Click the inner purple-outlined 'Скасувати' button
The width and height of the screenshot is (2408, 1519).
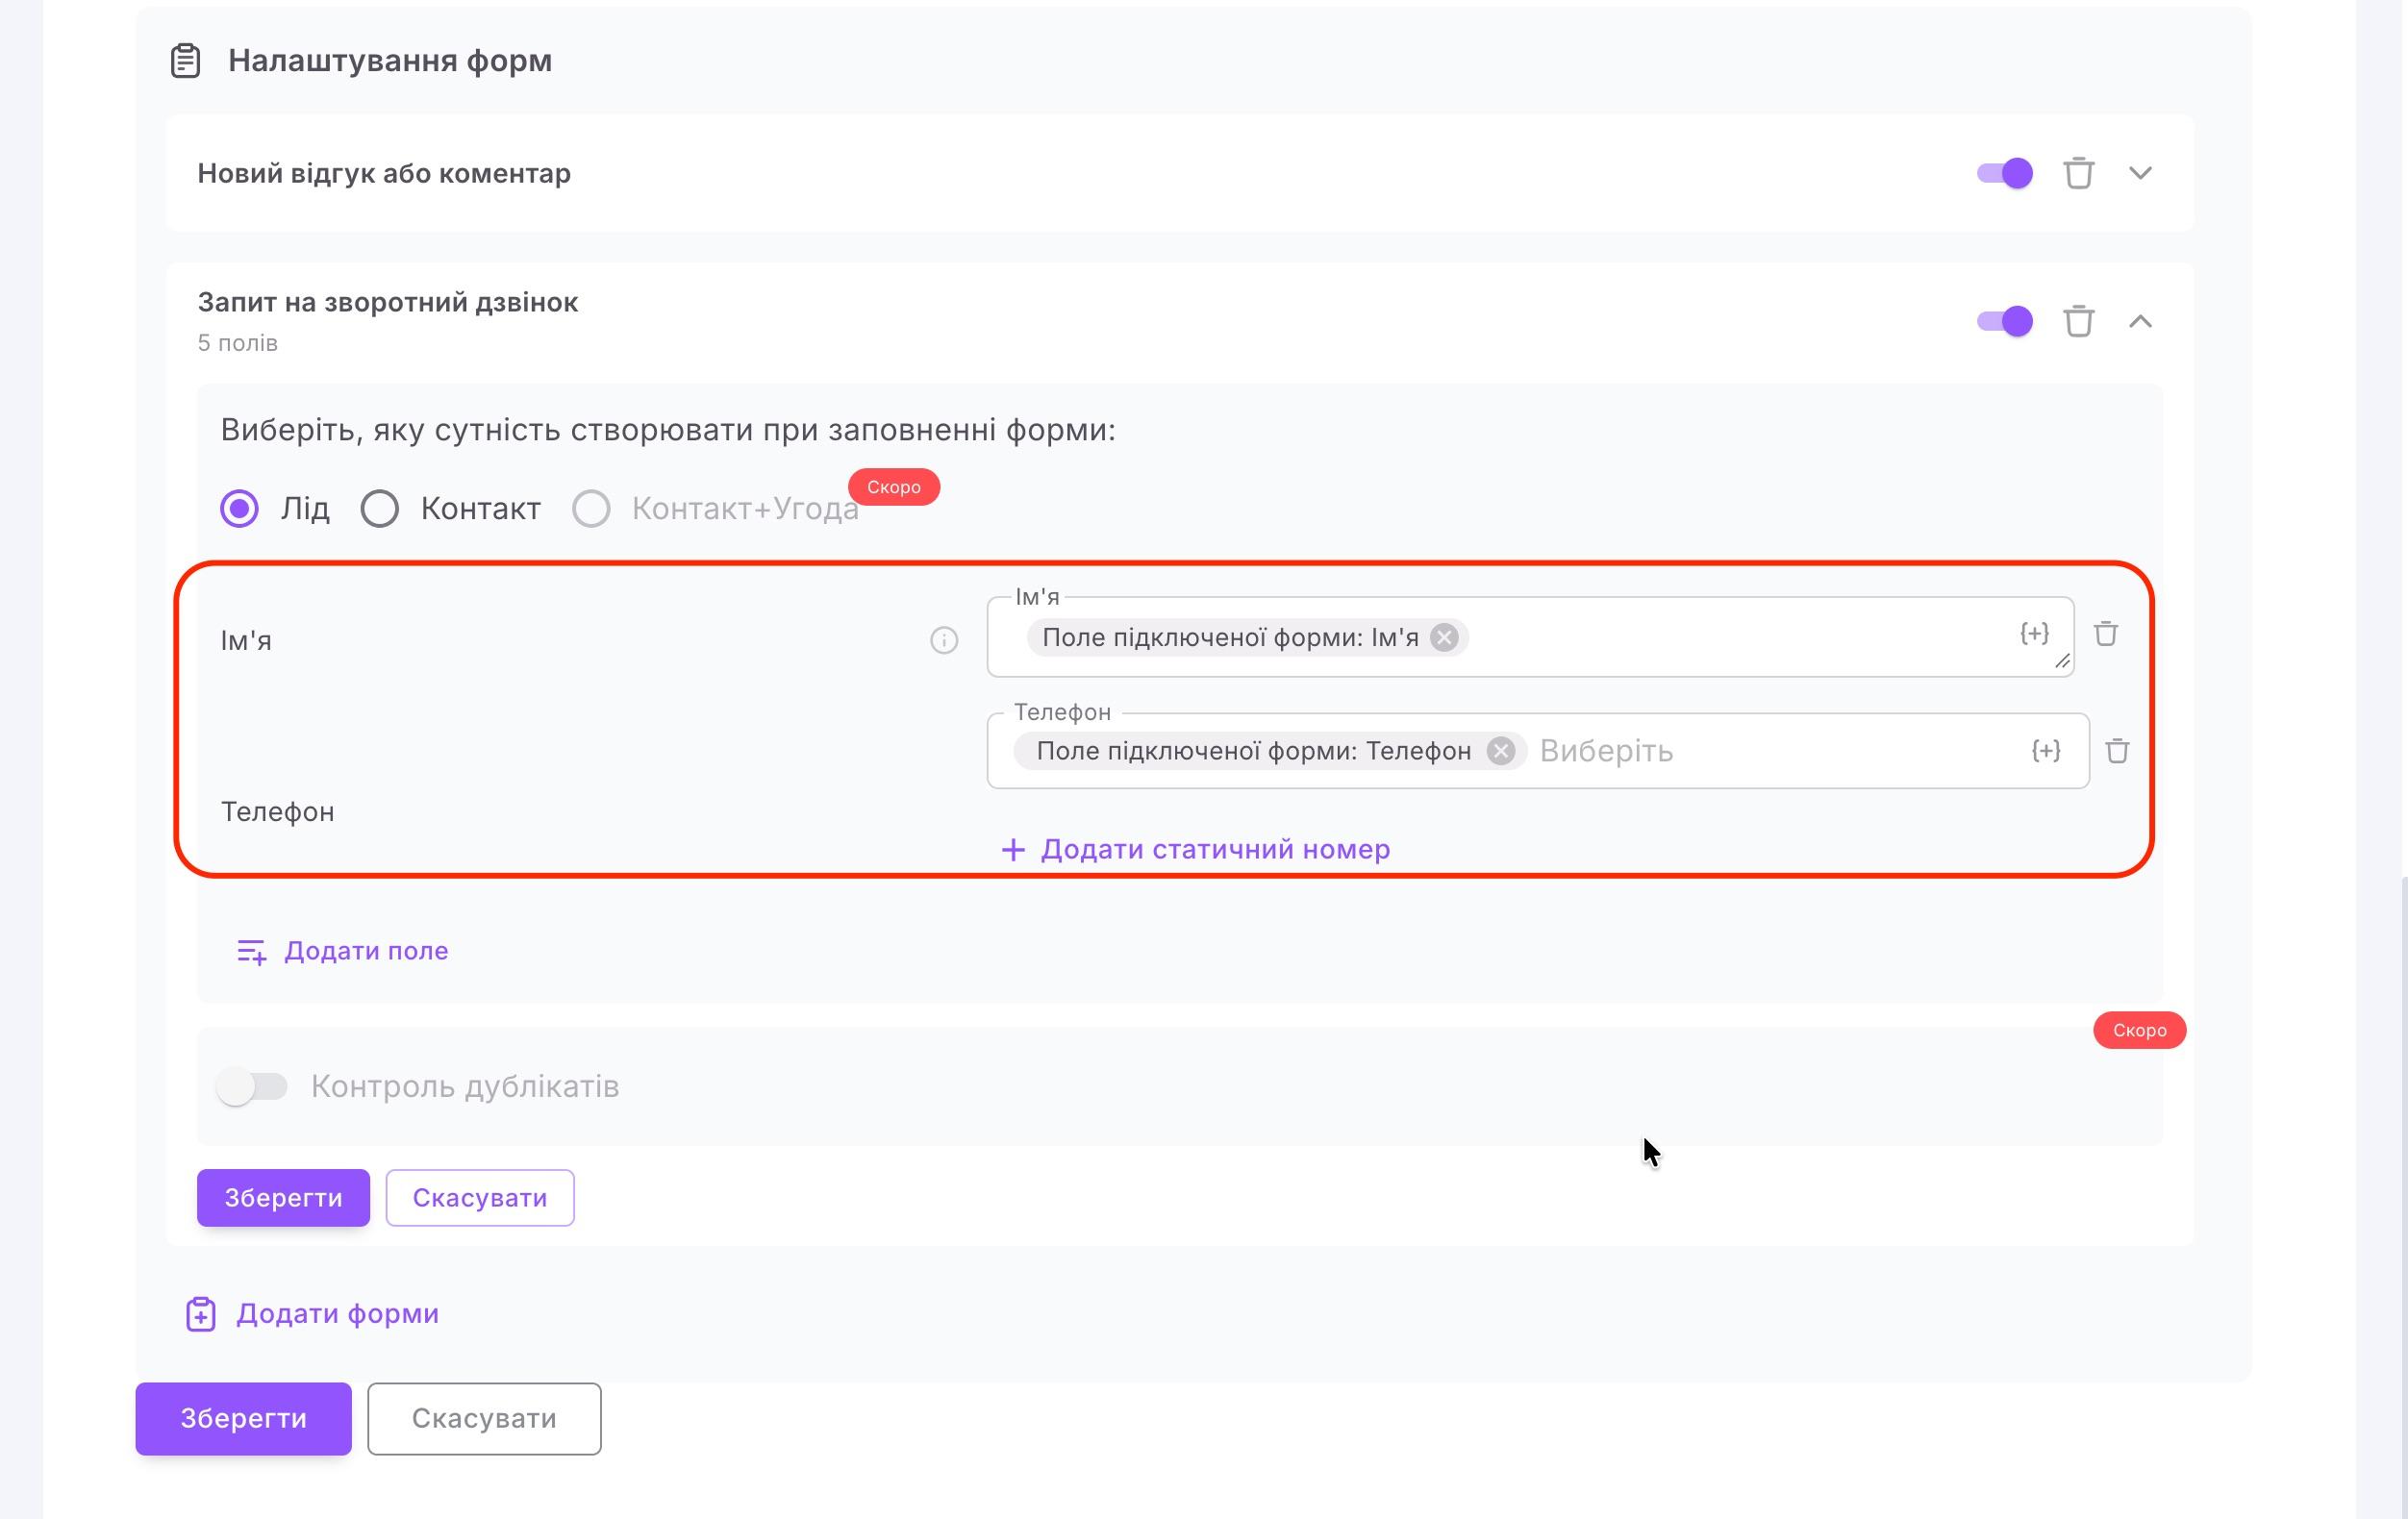pos(480,1197)
